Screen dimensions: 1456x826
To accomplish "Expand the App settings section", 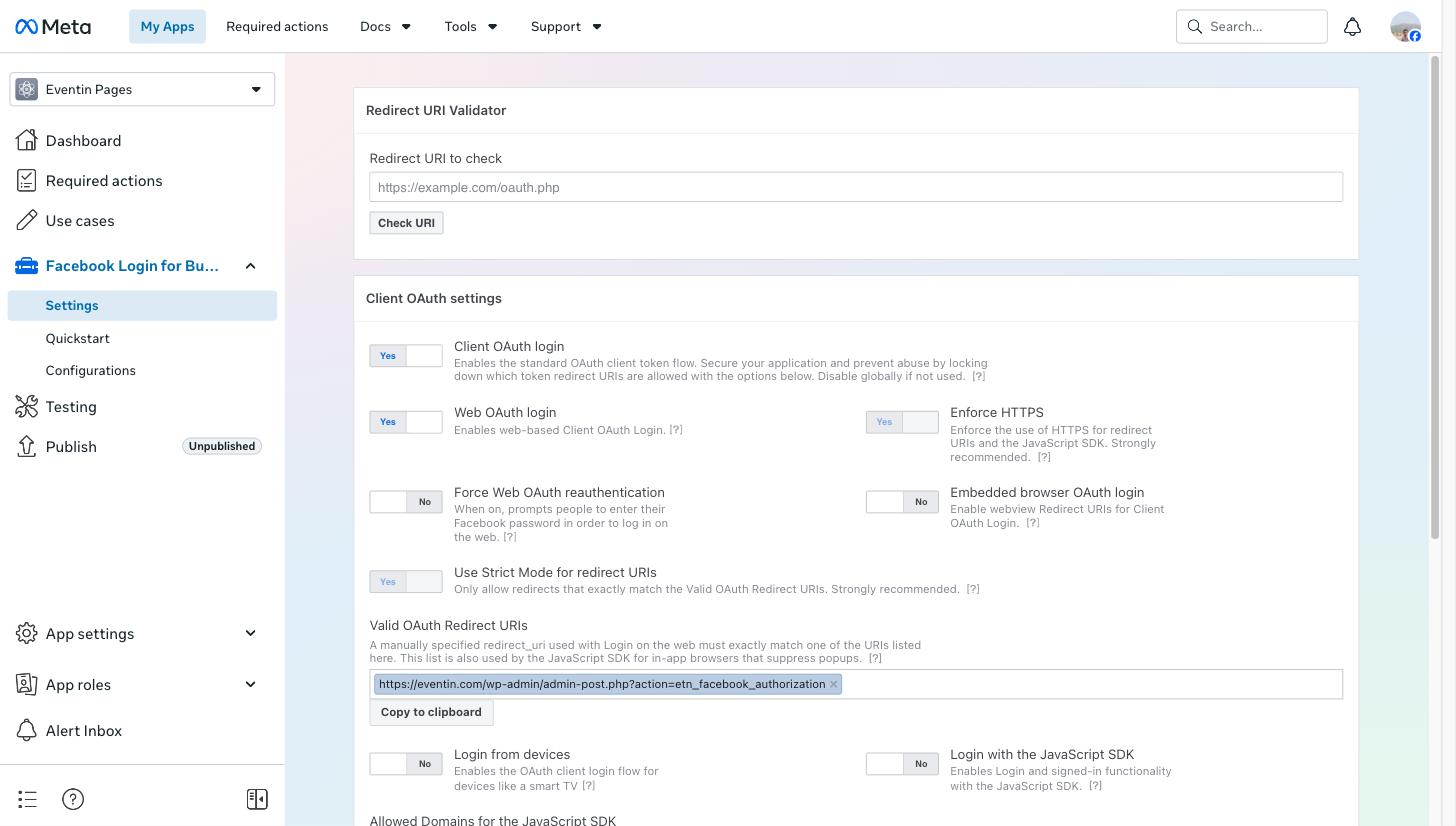I will (251, 633).
